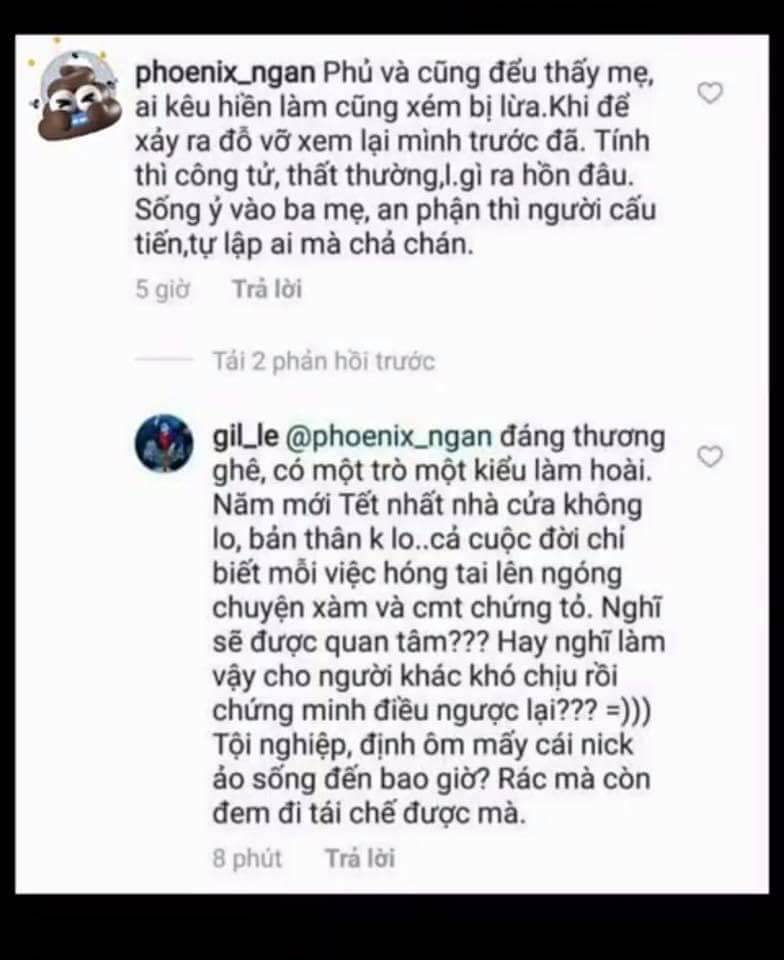The width and height of the screenshot is (784, 960).
Task: Click the line starting Năm mới Tết nhất
Action: pyautogui.click(x=427, y=506)
